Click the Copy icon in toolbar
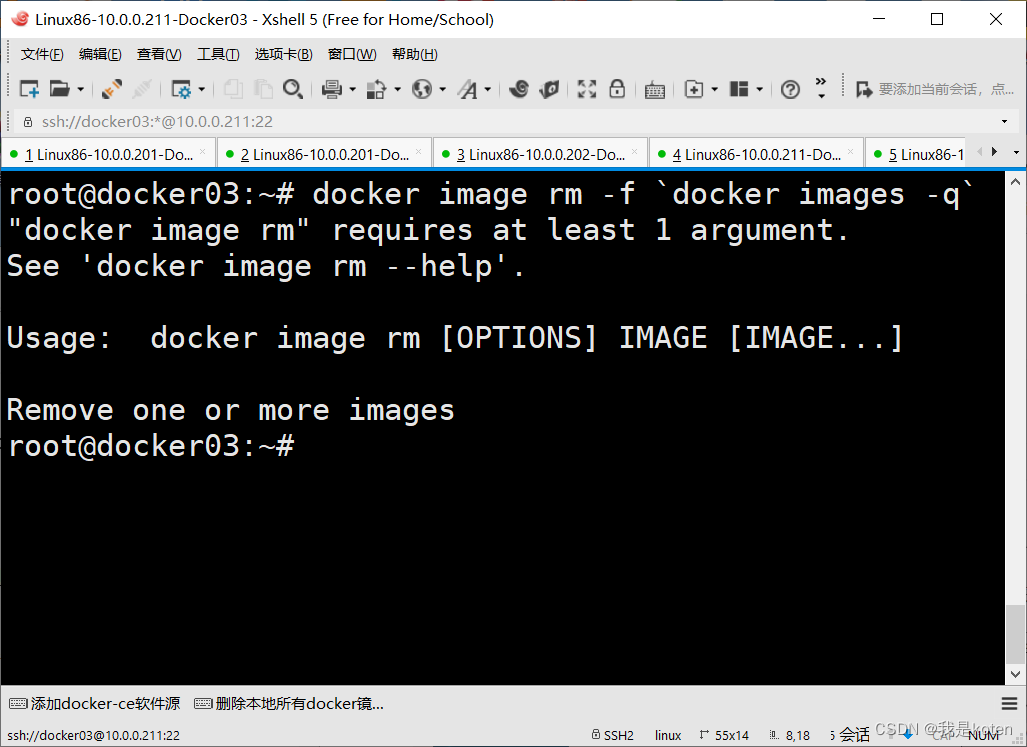This screenshot has height=747, width=1027. click(233, 89)
